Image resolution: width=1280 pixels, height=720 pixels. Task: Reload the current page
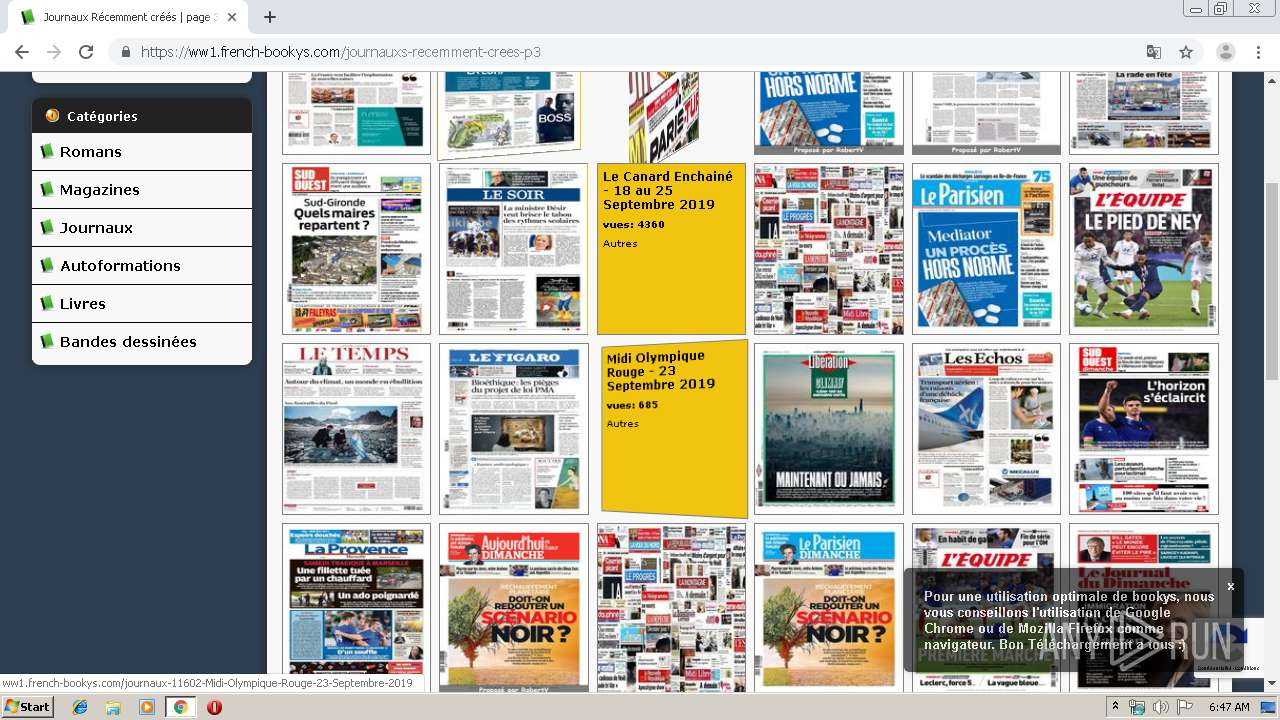pos(86,52)
